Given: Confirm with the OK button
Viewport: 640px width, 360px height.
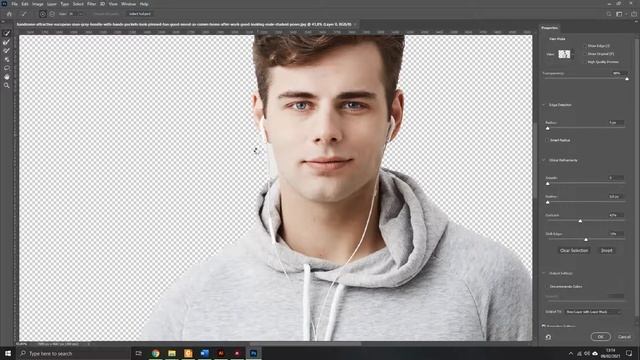Looking at the screenshot, I should click(600, 337).
